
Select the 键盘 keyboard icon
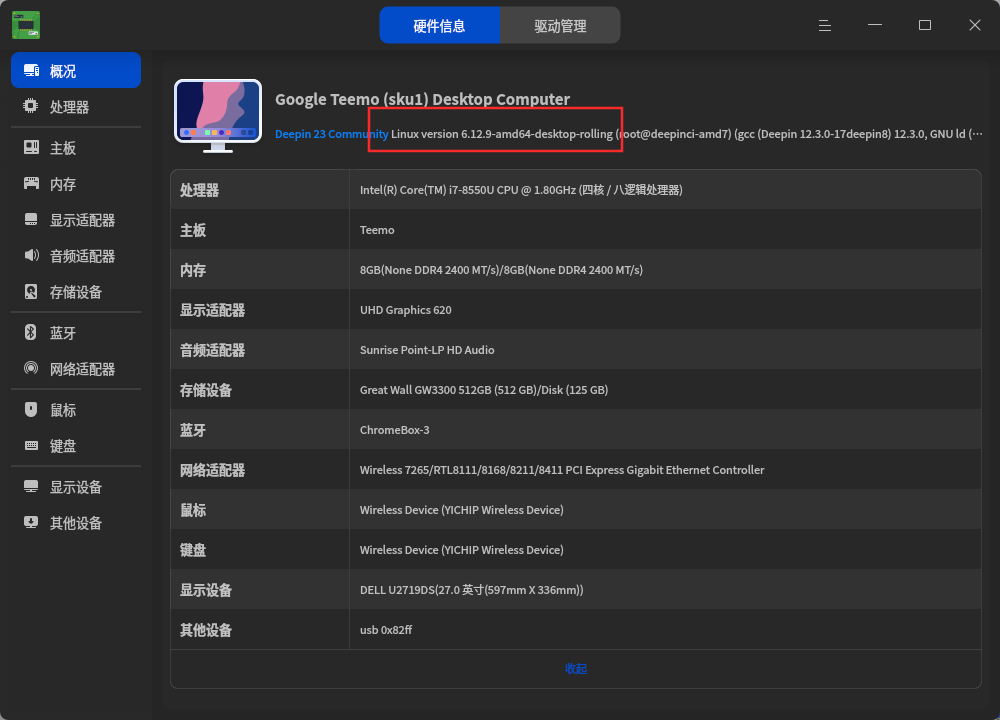click(x=31, y=445)
